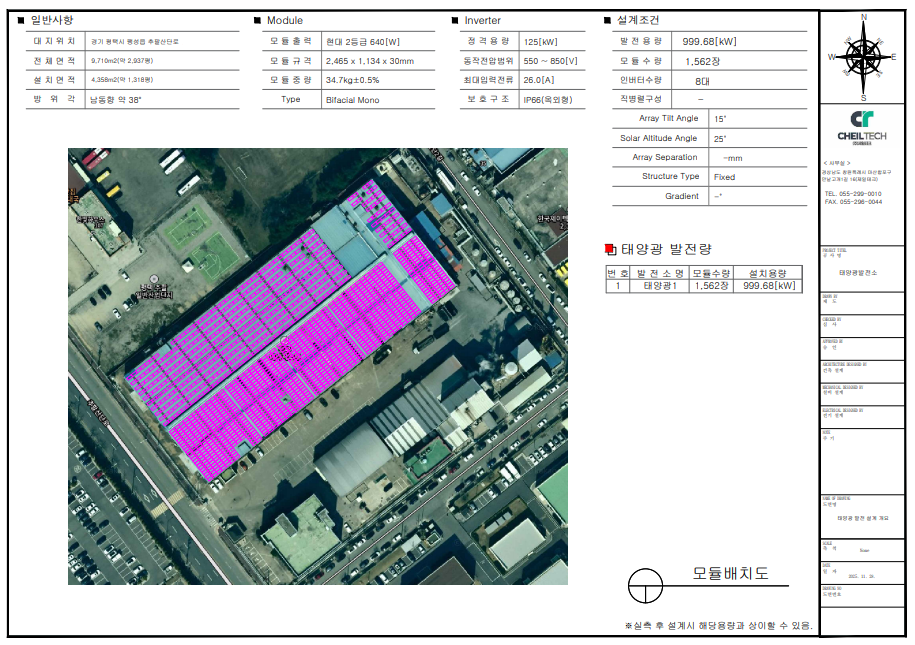
Task: Select the Bifacial Mono type cell
Action: click(352, 99)
